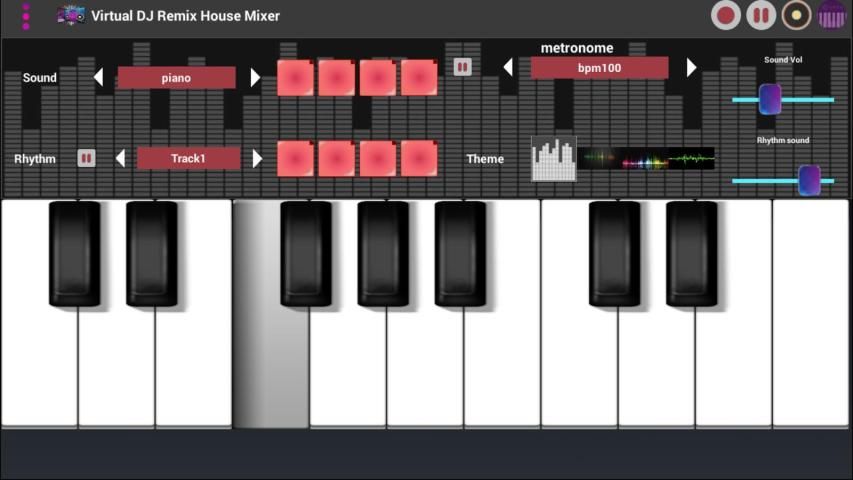Toggle the Rhythm pause button
Image resolution: width=853 pixels, height=480 pixels.
[x=86, y=158]
